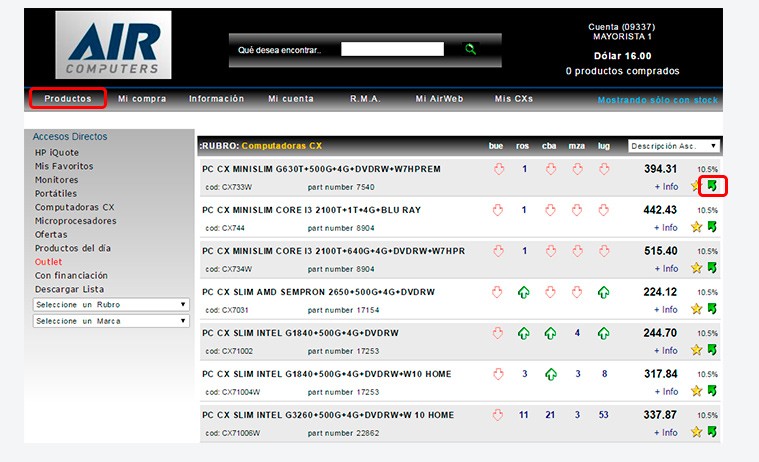The image size is (759, 462).
Task: Go to Mis Favoritos
Action: click(x=64, y=166)
